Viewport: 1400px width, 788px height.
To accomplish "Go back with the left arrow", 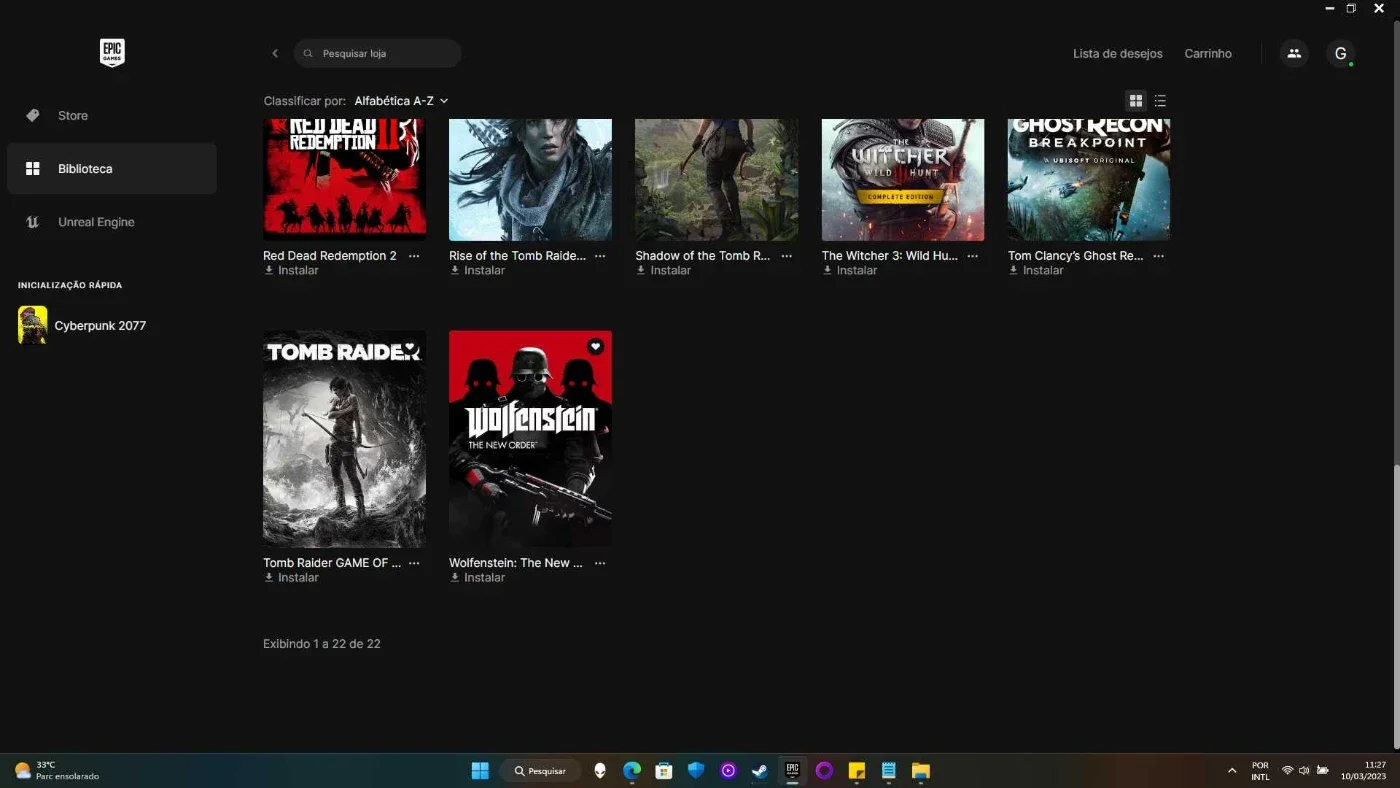I will [x=275, y=54].
